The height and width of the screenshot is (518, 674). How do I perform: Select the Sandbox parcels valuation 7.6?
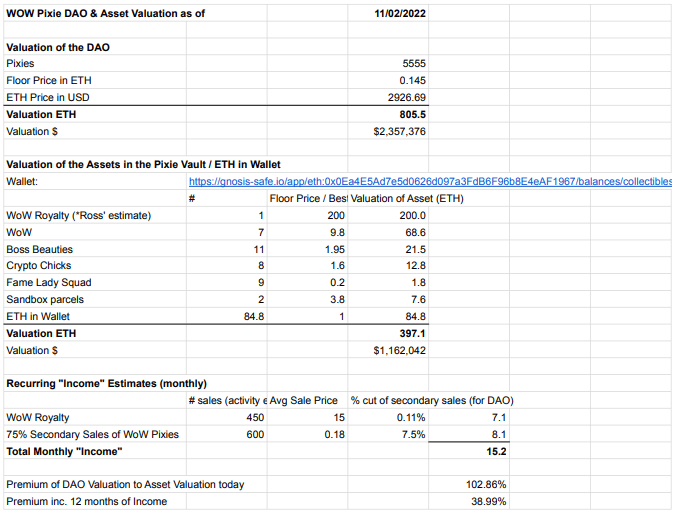coord(417,299)
